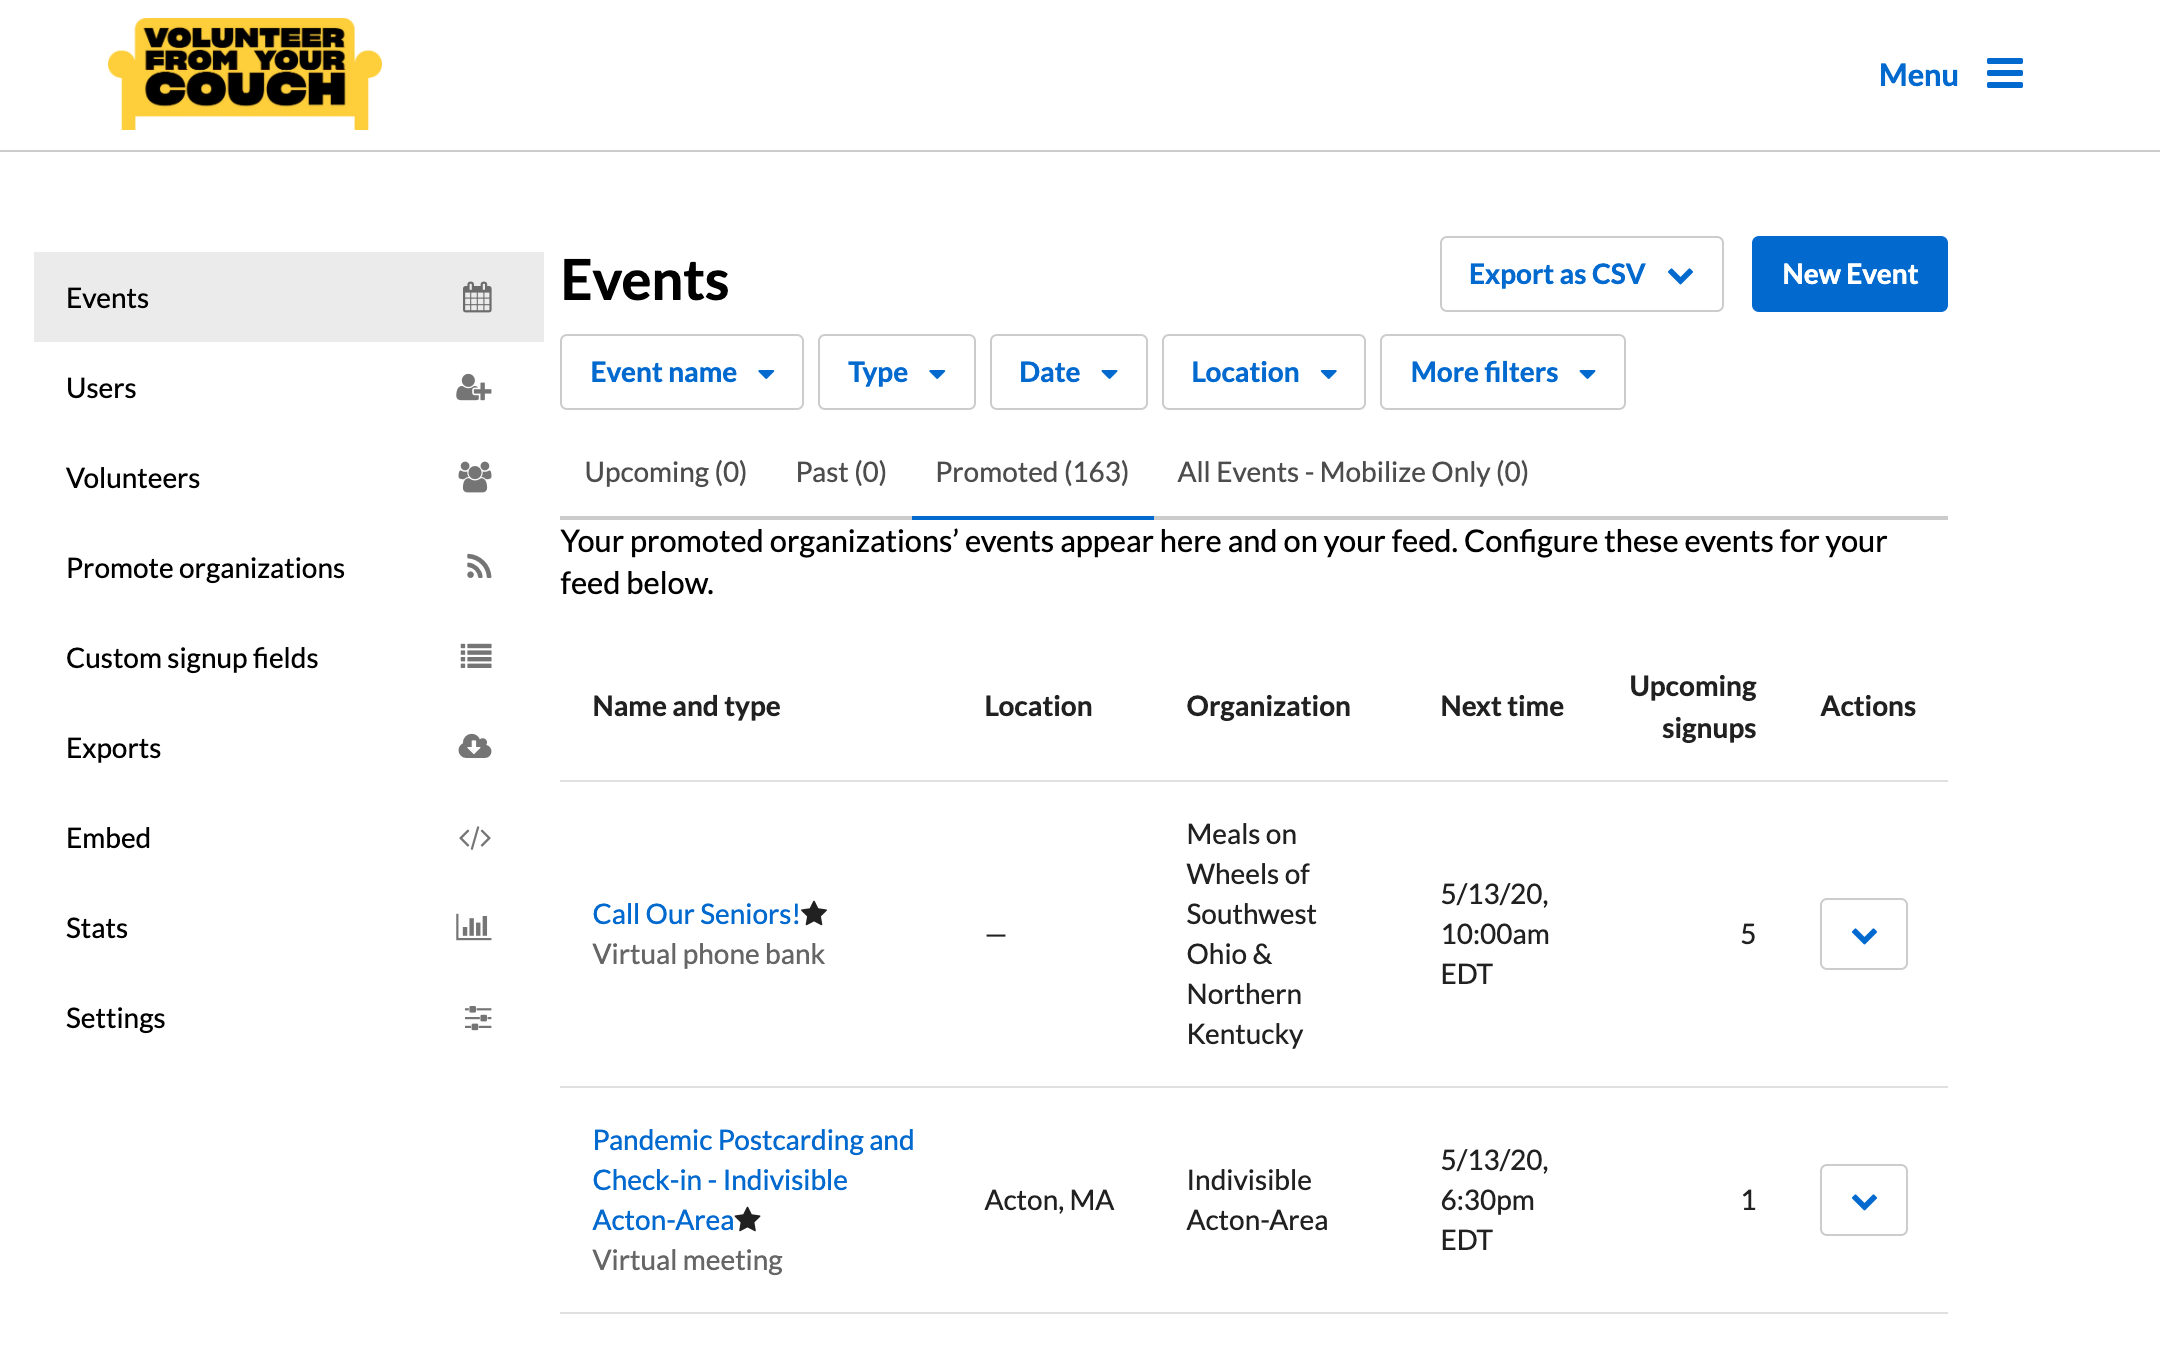Screen dimensions: 2160x1350
Task: Open the Export as CSV dropdown
Action: coord(1581,274)
